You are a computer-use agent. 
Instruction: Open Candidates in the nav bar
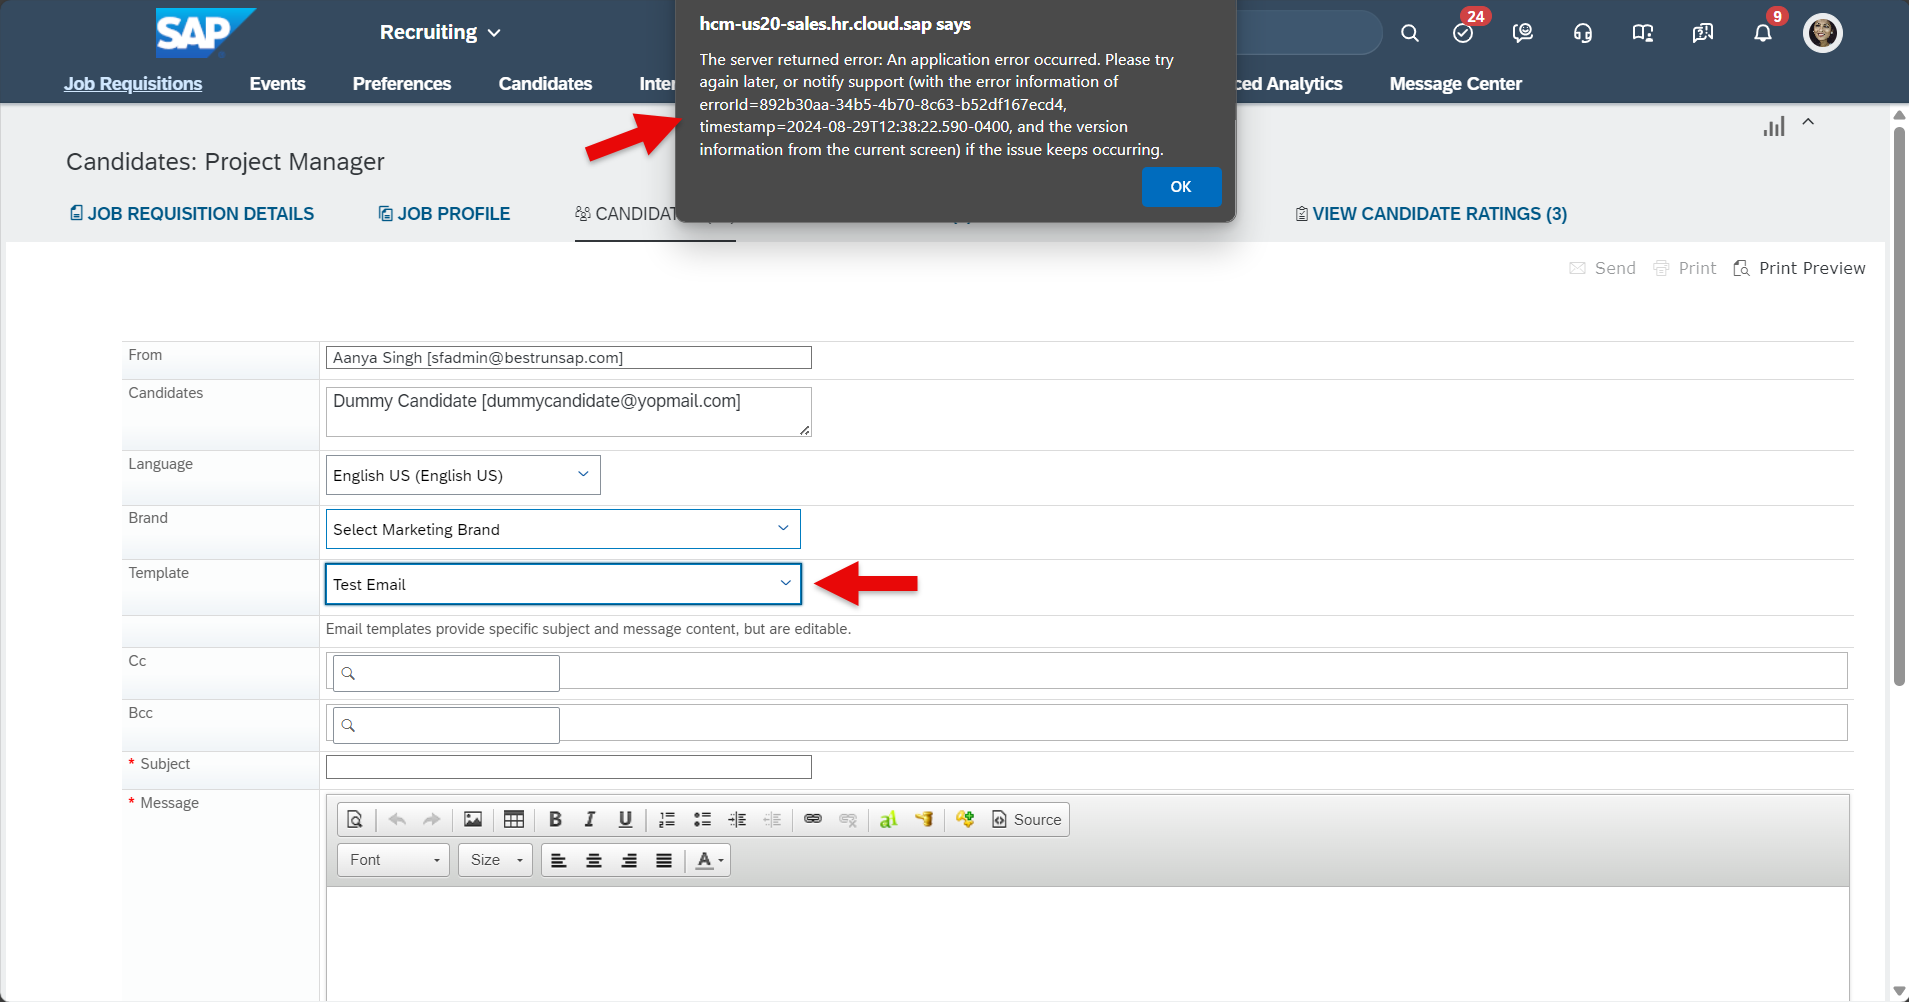(545, 84)
